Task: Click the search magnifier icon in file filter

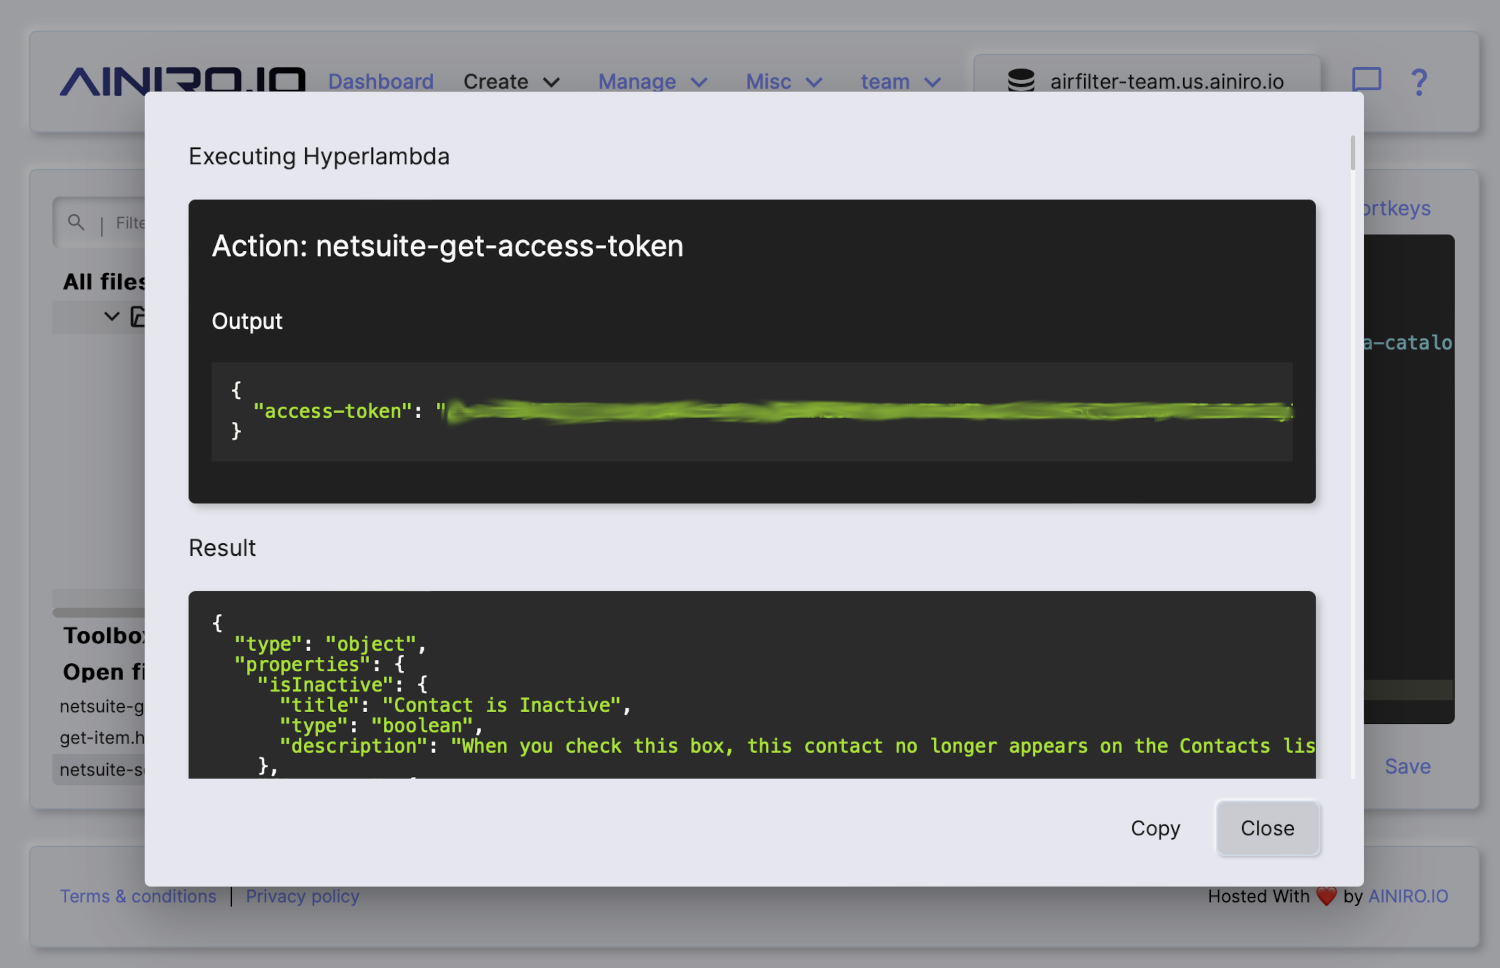Action: 76,222
